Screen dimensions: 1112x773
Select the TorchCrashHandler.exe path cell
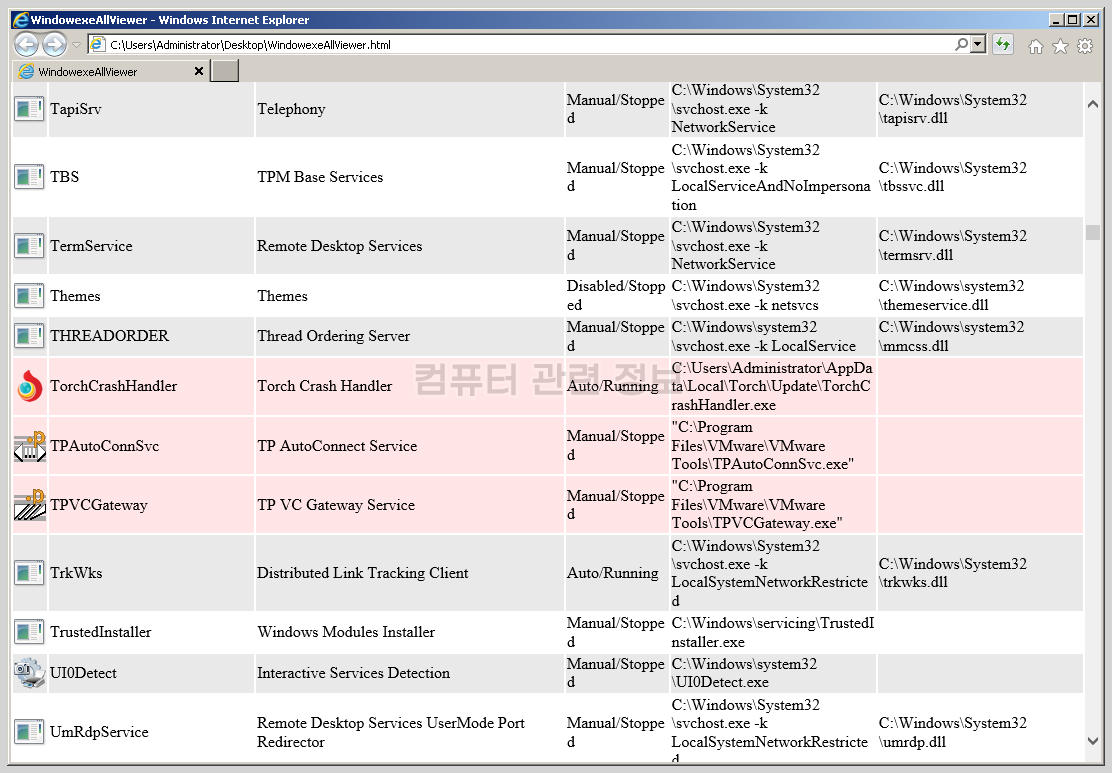[x=772, y=386]
